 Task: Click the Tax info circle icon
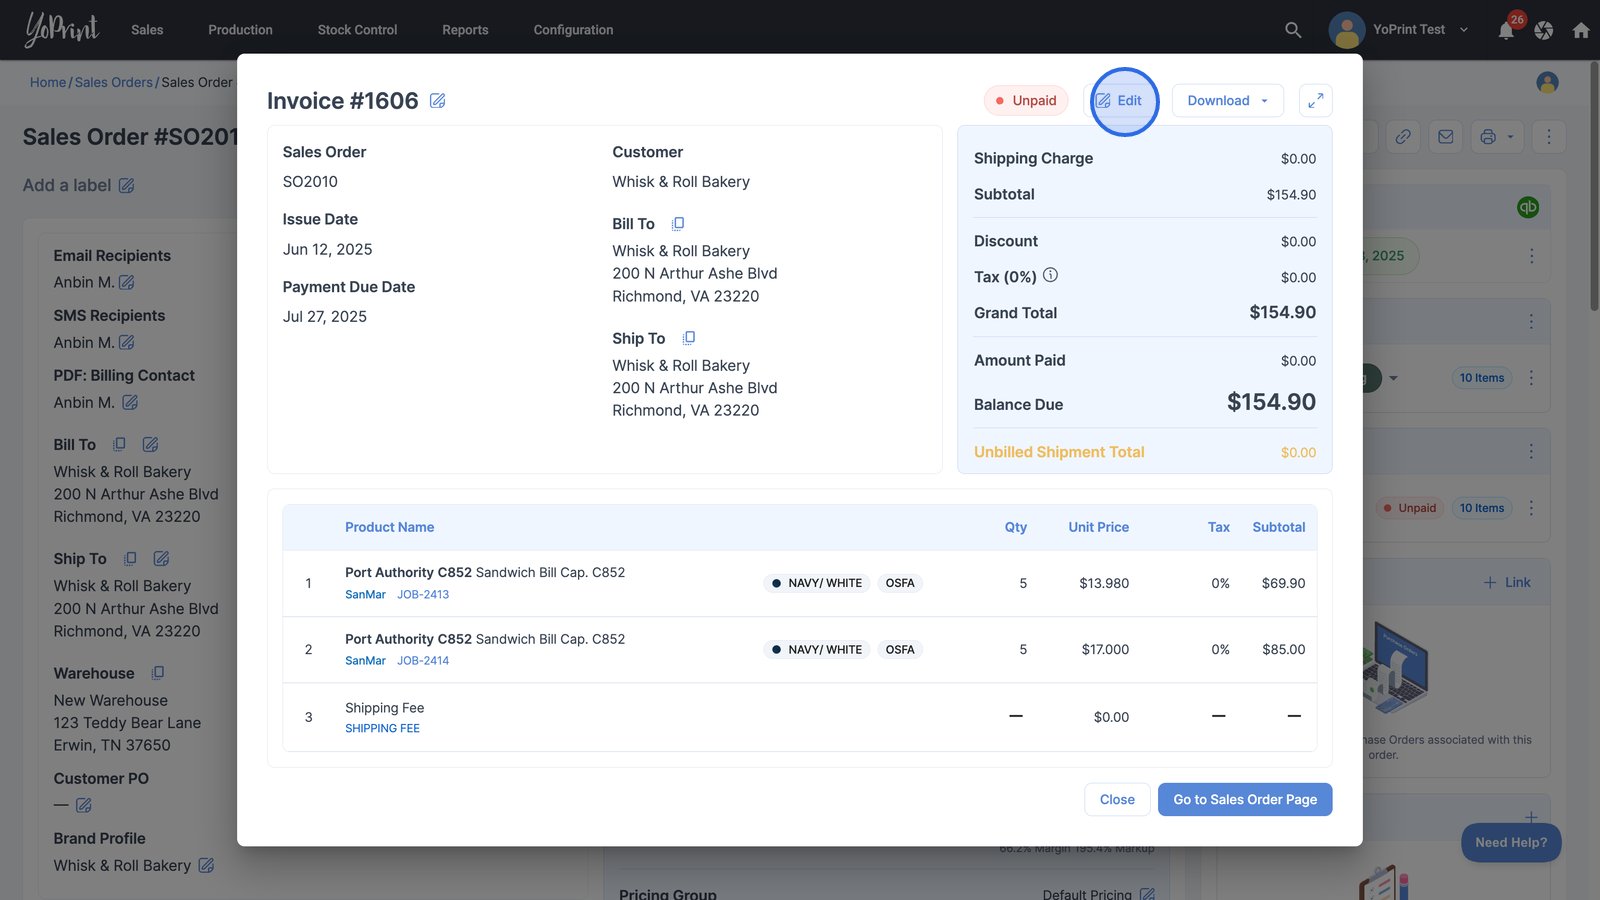point(1050,276)
